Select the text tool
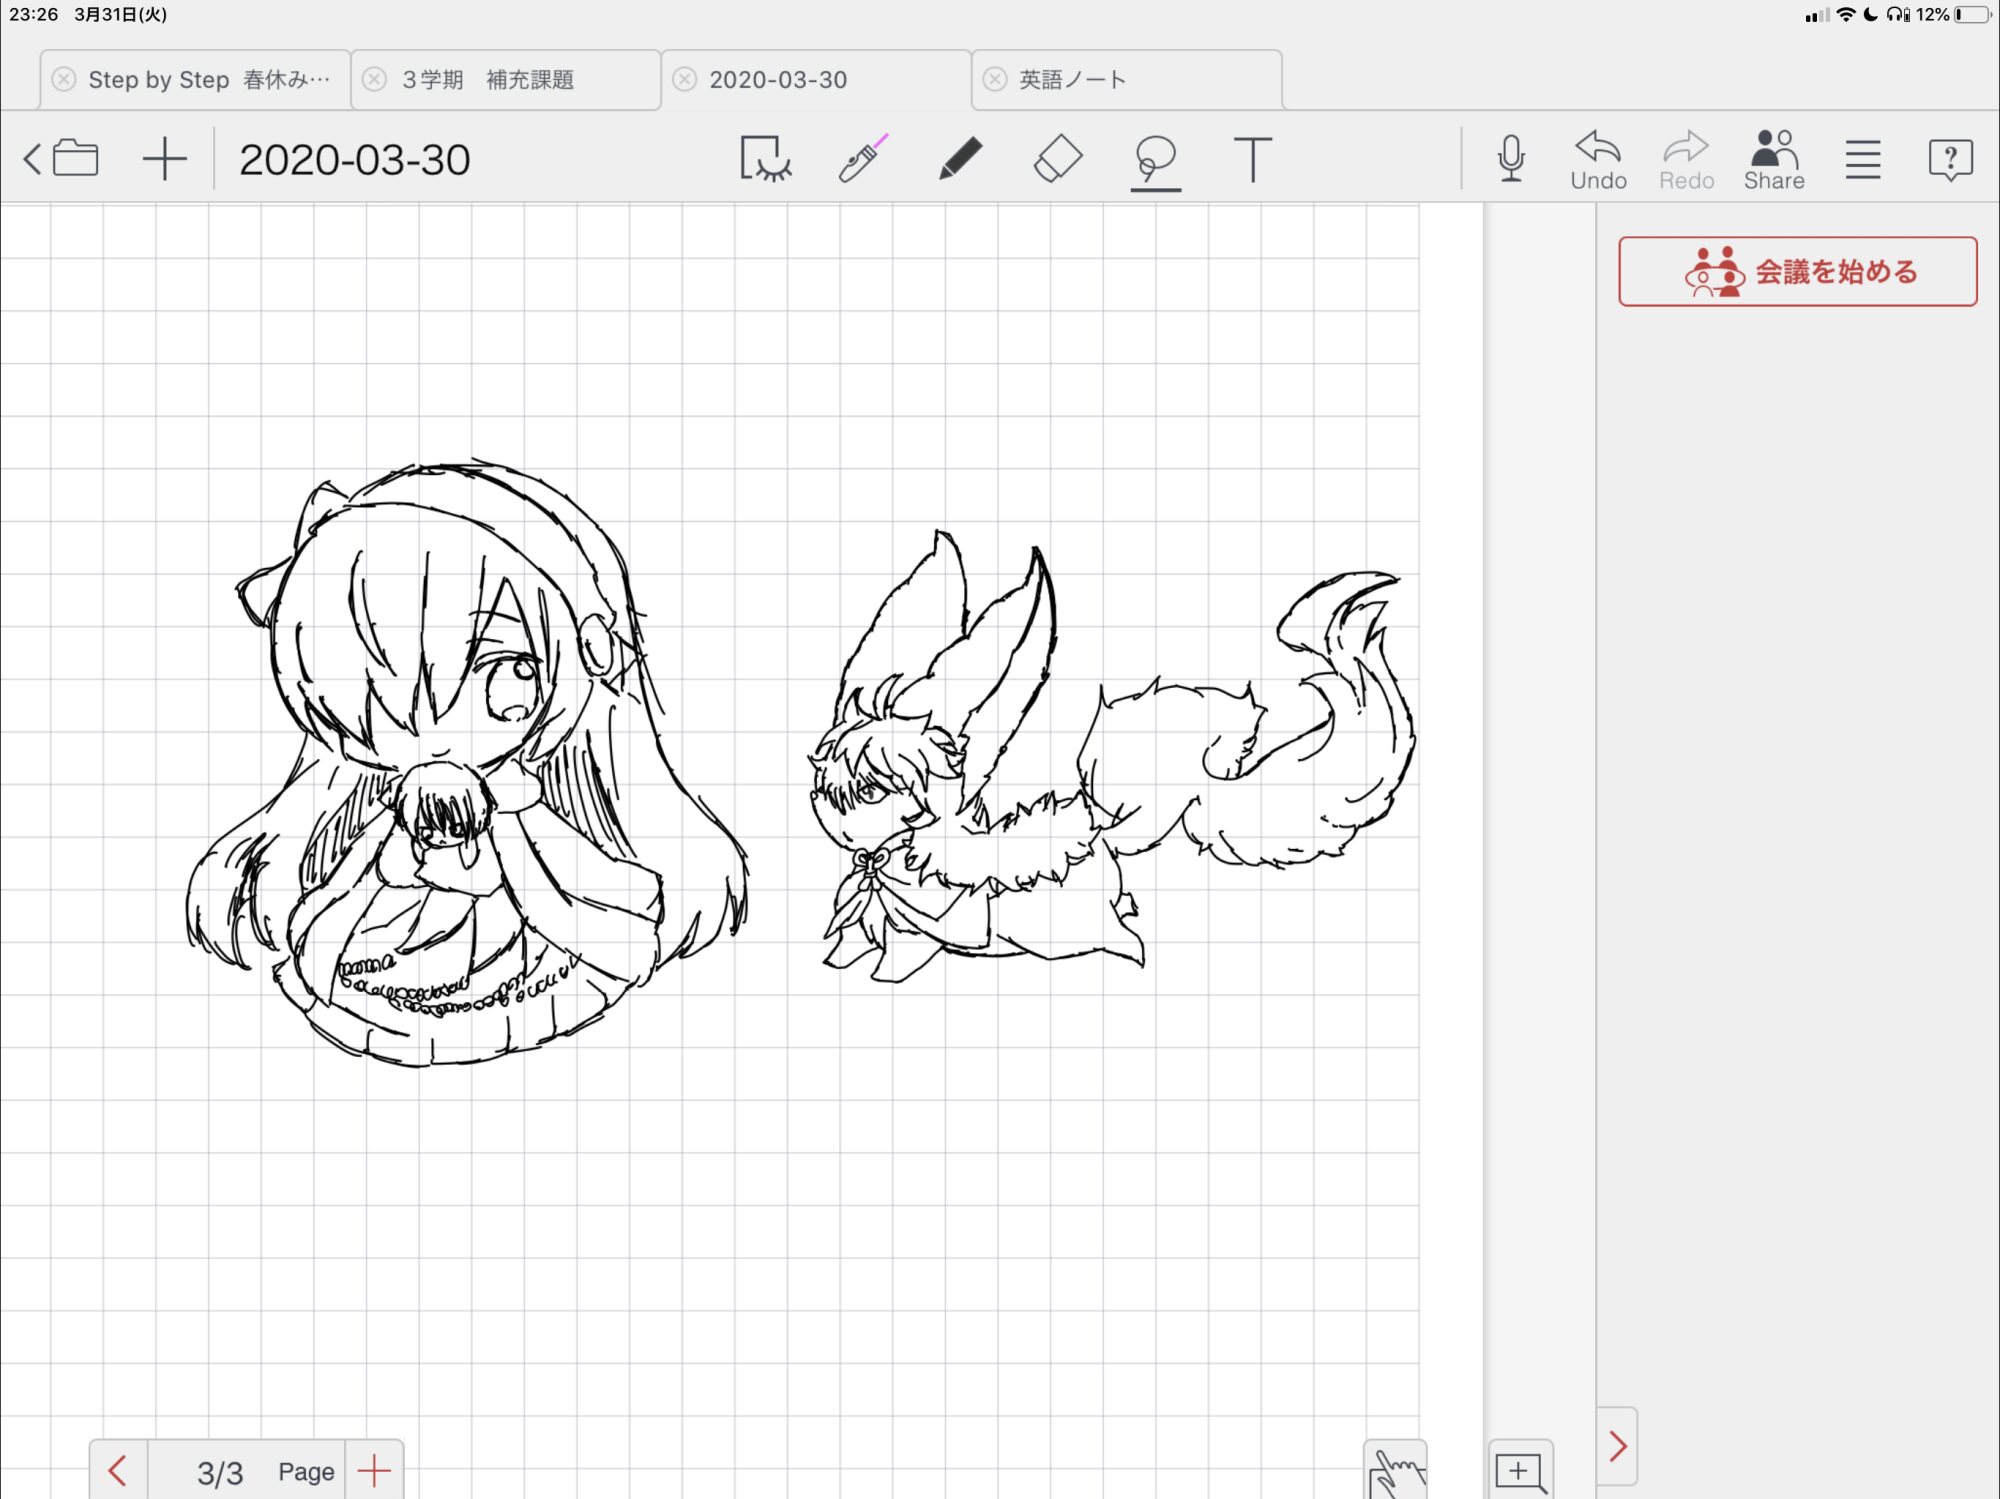Image resolution: width=2000 pixels, height=1499 pixels. [1251, 159]
